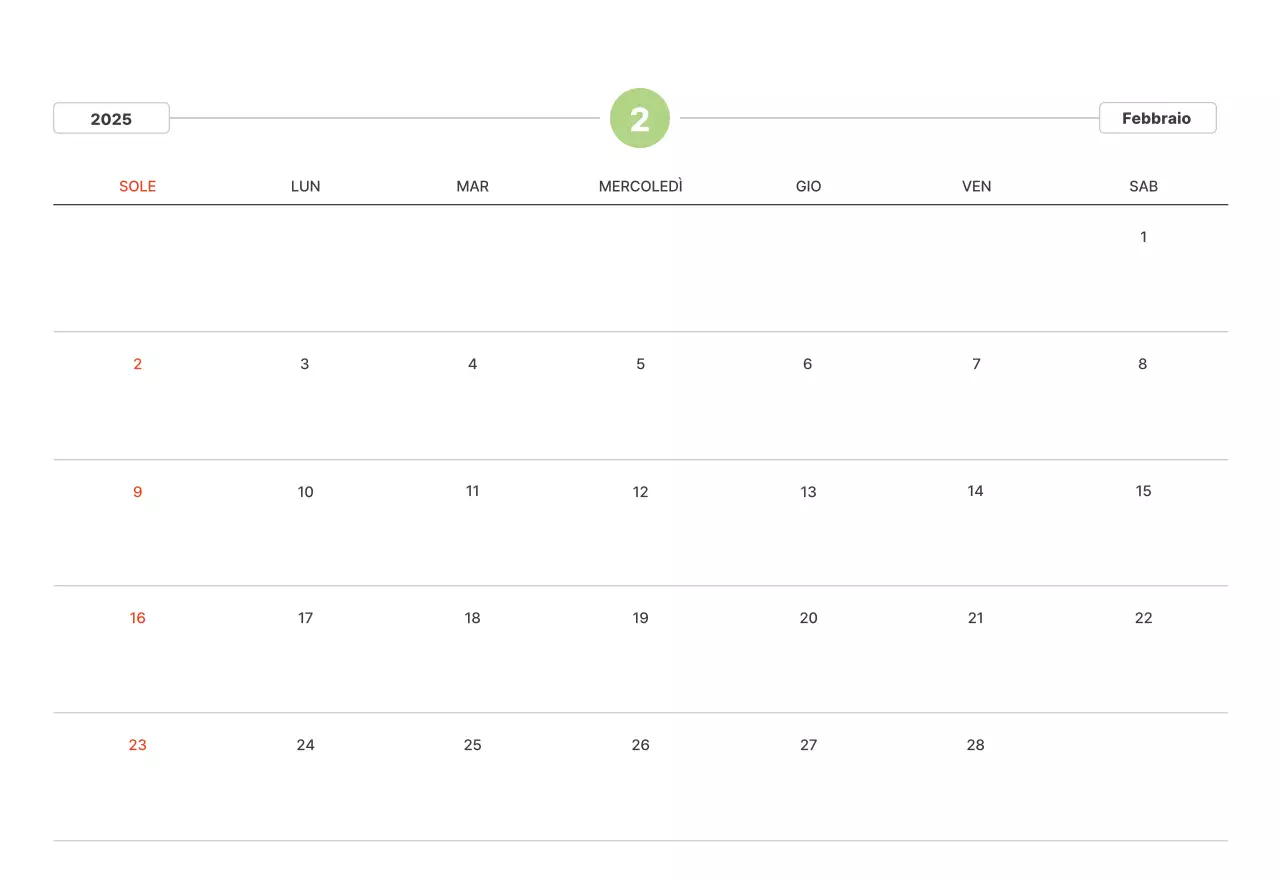The width and height of the screenshot is (1280, 880).
Task: Click the Febbraio month button
Action: coord(1157,118)
